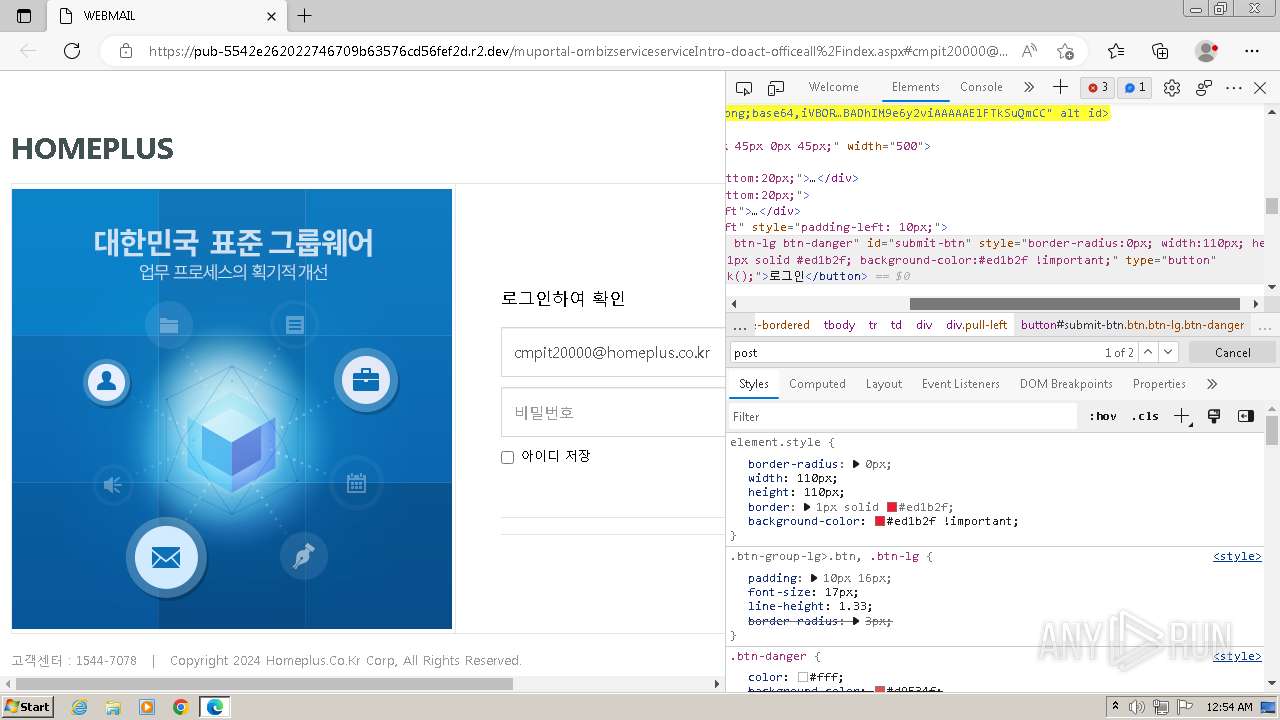The width and height of the screenshot is (1280, 720).
Task: Open DevTools settings gear
Action: (1172, 88)
